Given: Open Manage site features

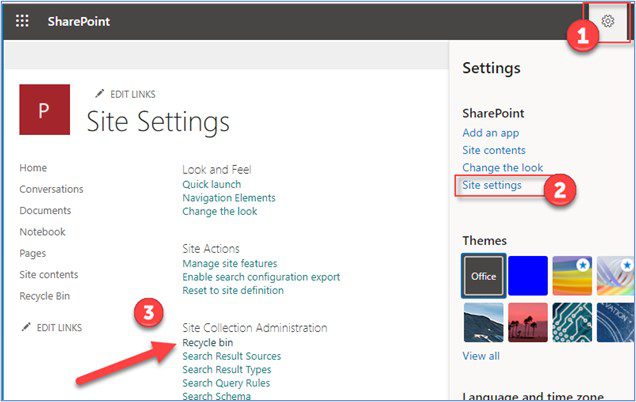Looking at the screenshot, I should (x=230, y=264).
